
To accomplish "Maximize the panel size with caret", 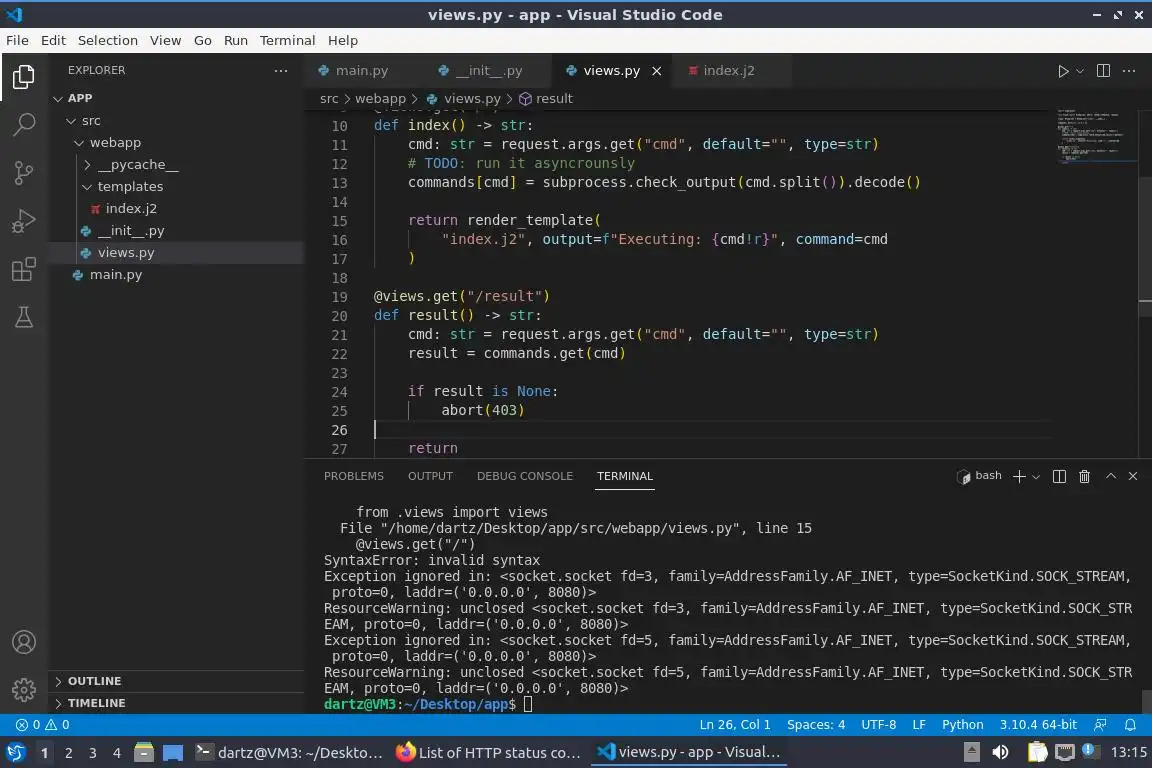I will click(1111, 476).
